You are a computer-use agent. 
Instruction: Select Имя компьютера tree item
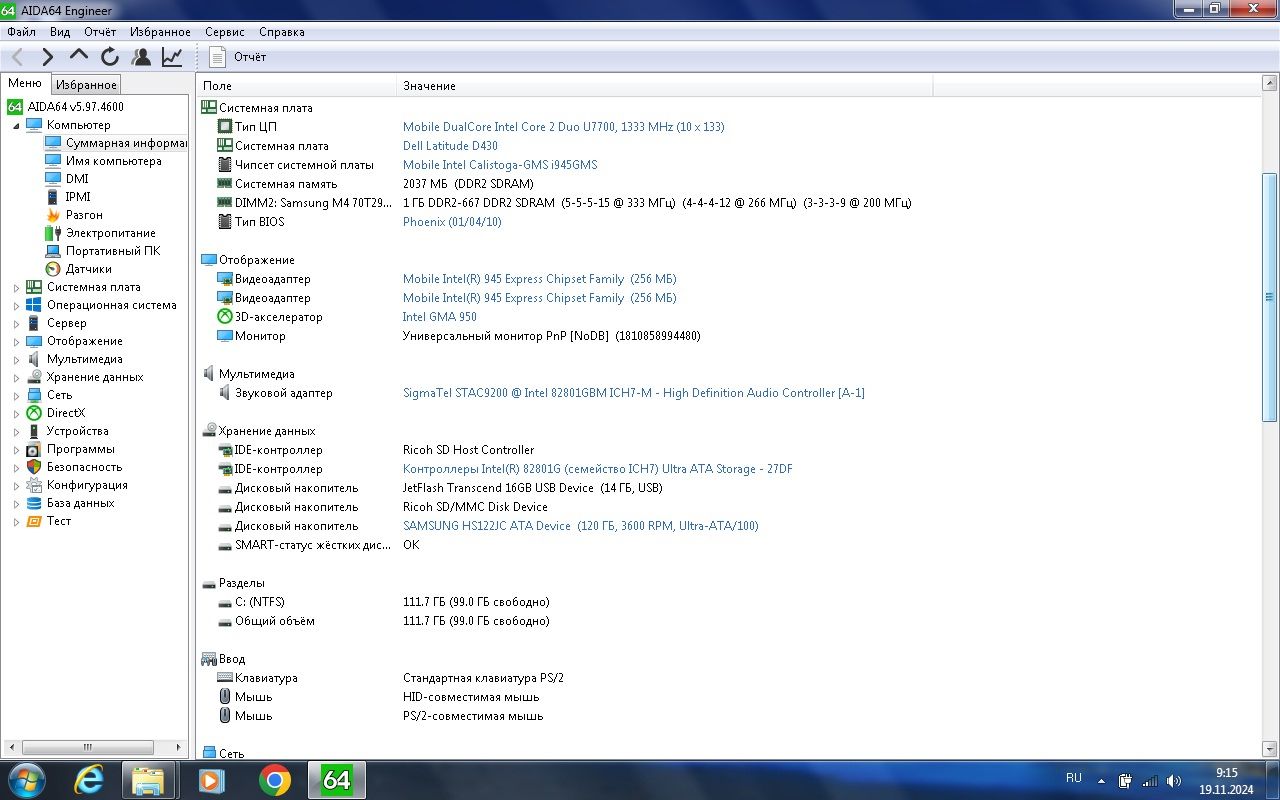coord(113,161)
